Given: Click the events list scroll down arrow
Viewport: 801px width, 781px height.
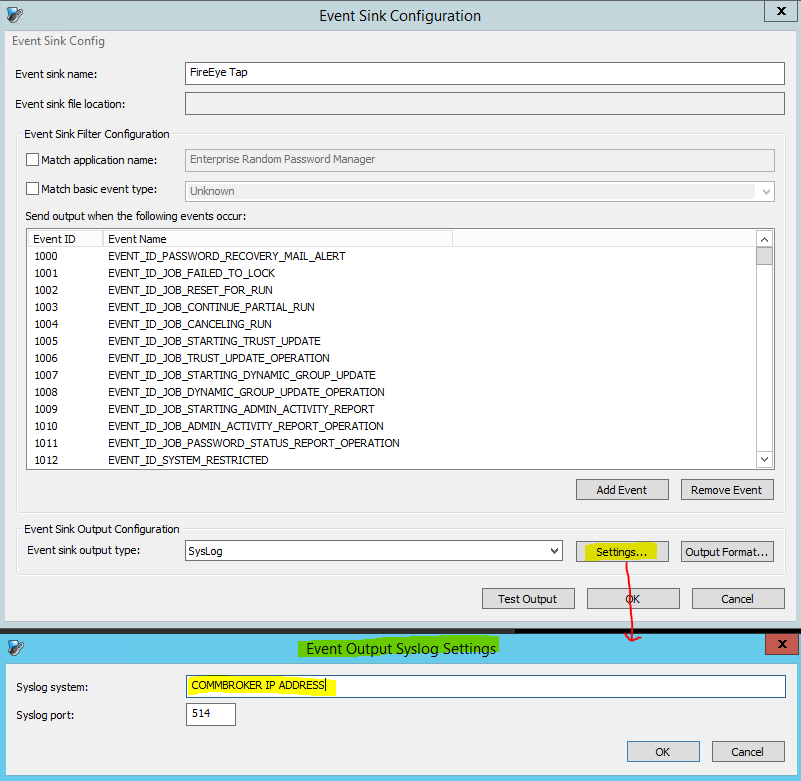Looking at the screenshot, I should pyautogui.click(x=764, y=459).
